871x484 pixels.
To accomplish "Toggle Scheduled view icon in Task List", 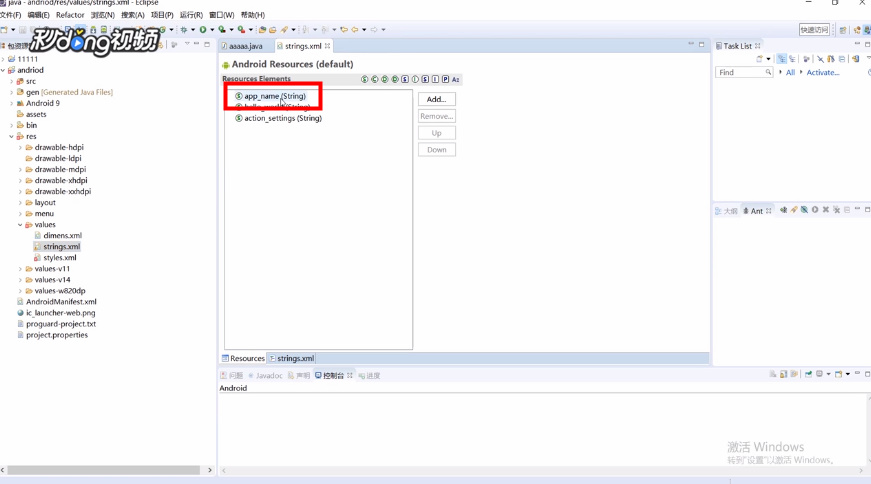I will 792,58.
